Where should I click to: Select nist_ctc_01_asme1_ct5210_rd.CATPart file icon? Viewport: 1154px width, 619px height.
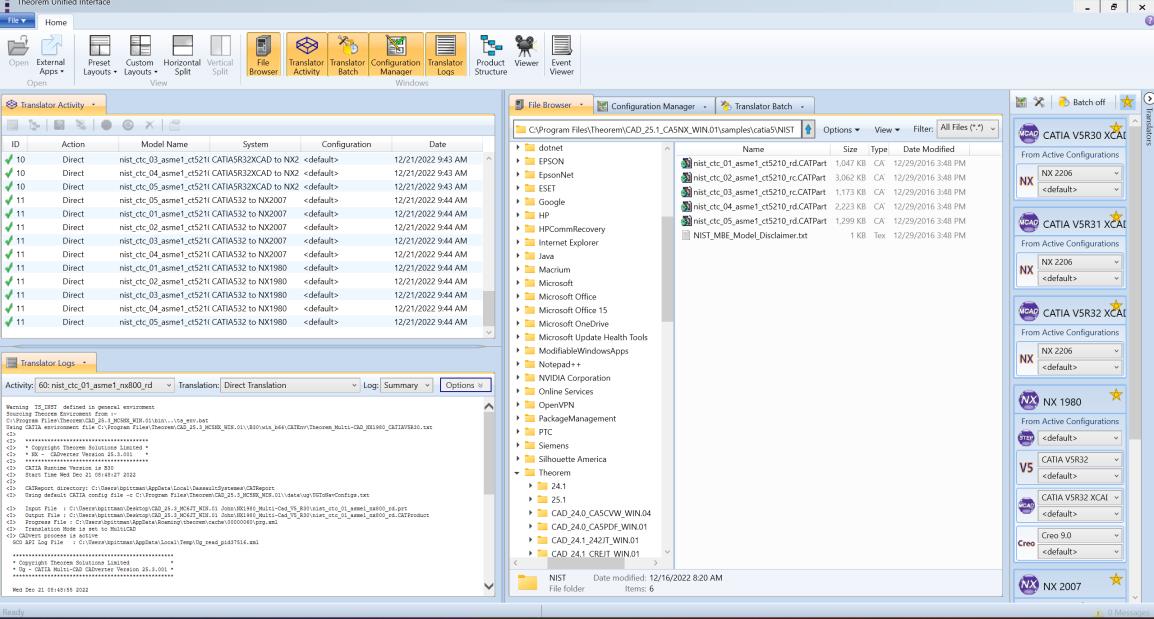point(686,163)
